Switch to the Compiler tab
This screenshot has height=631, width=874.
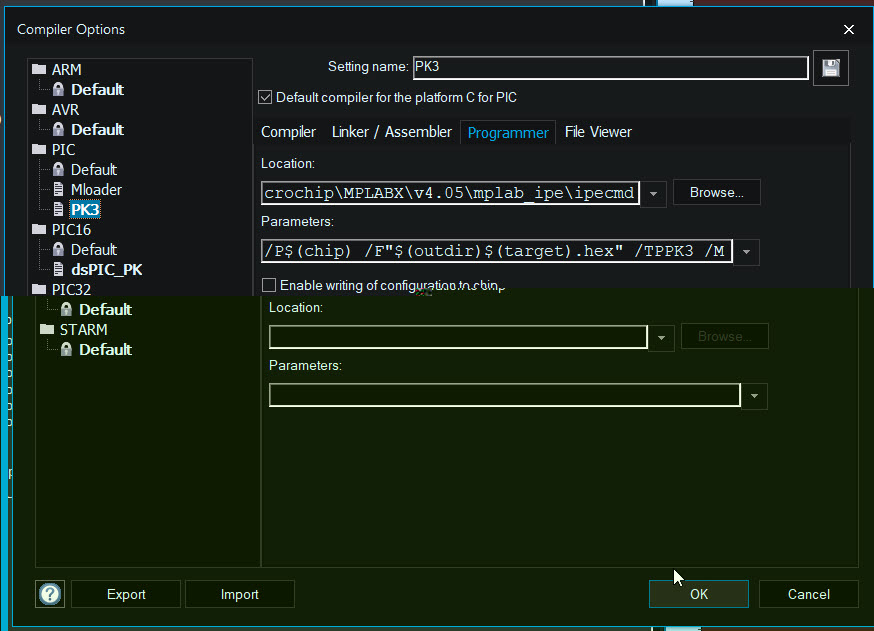point(288,132)
